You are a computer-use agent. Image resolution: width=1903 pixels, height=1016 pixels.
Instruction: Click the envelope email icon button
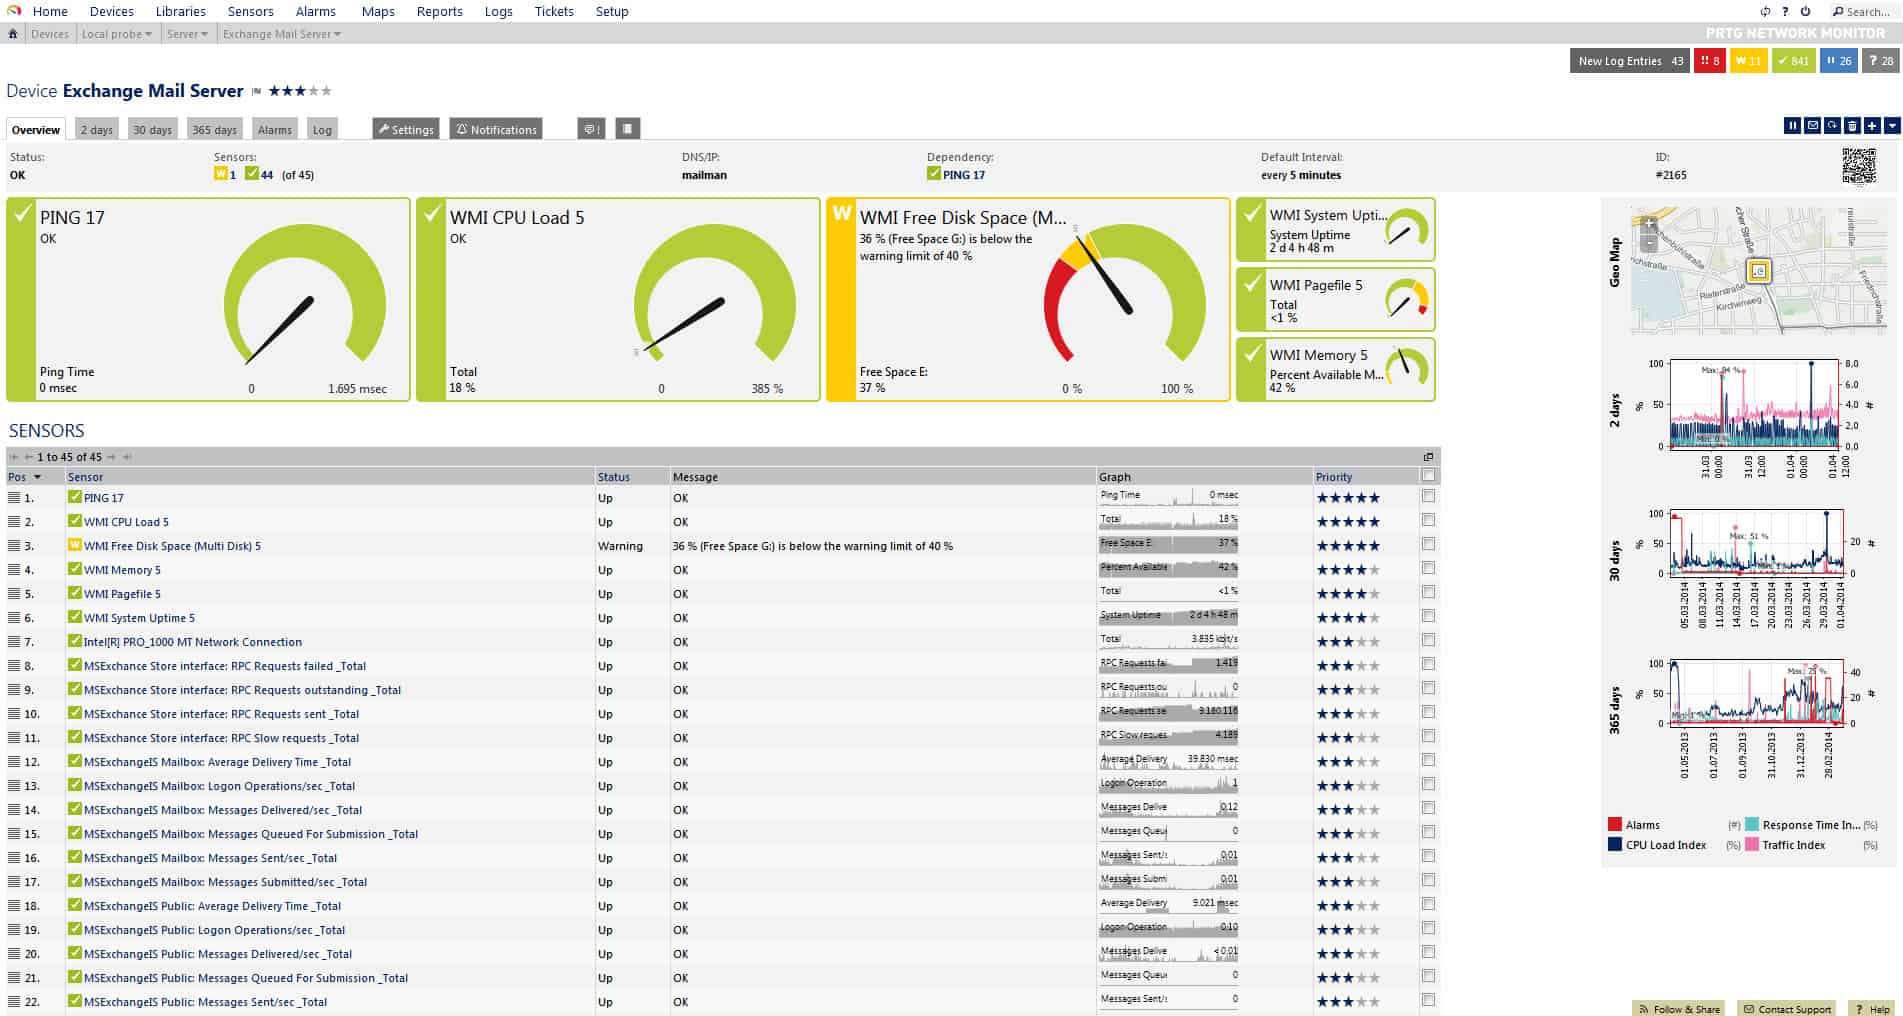tap(1812, 126)
